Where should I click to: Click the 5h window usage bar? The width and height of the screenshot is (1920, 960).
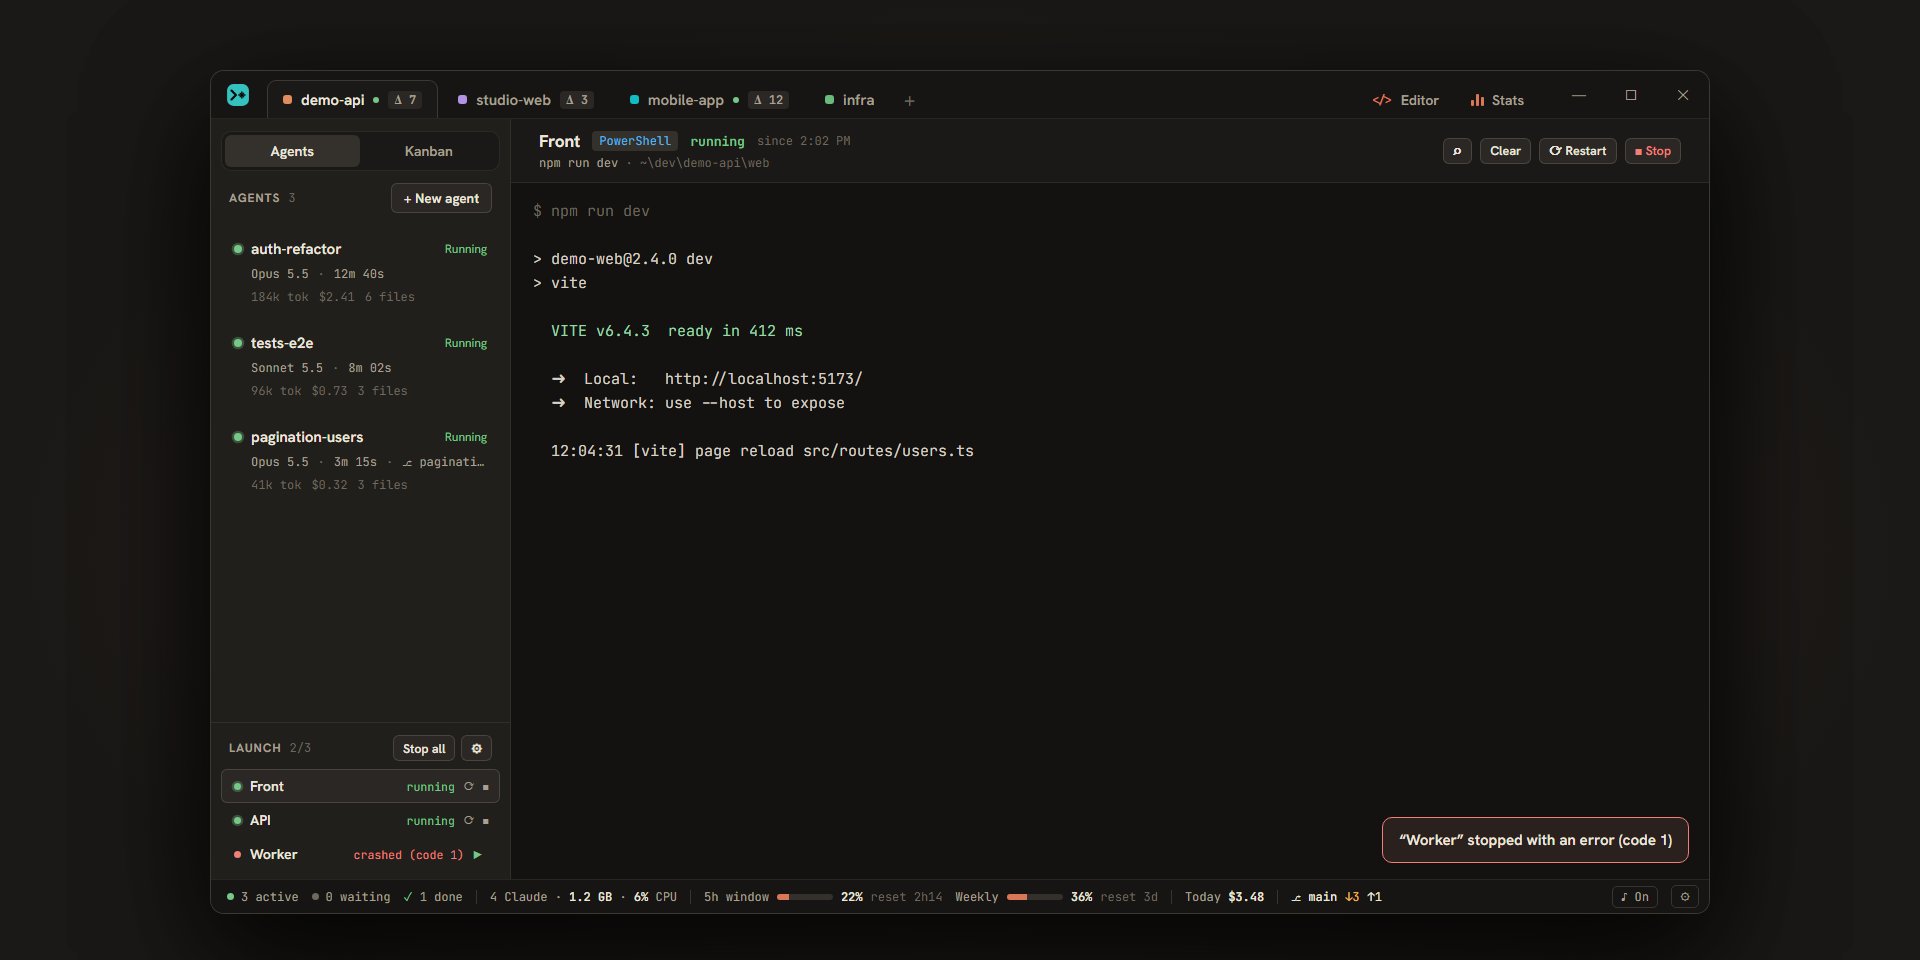805,897
